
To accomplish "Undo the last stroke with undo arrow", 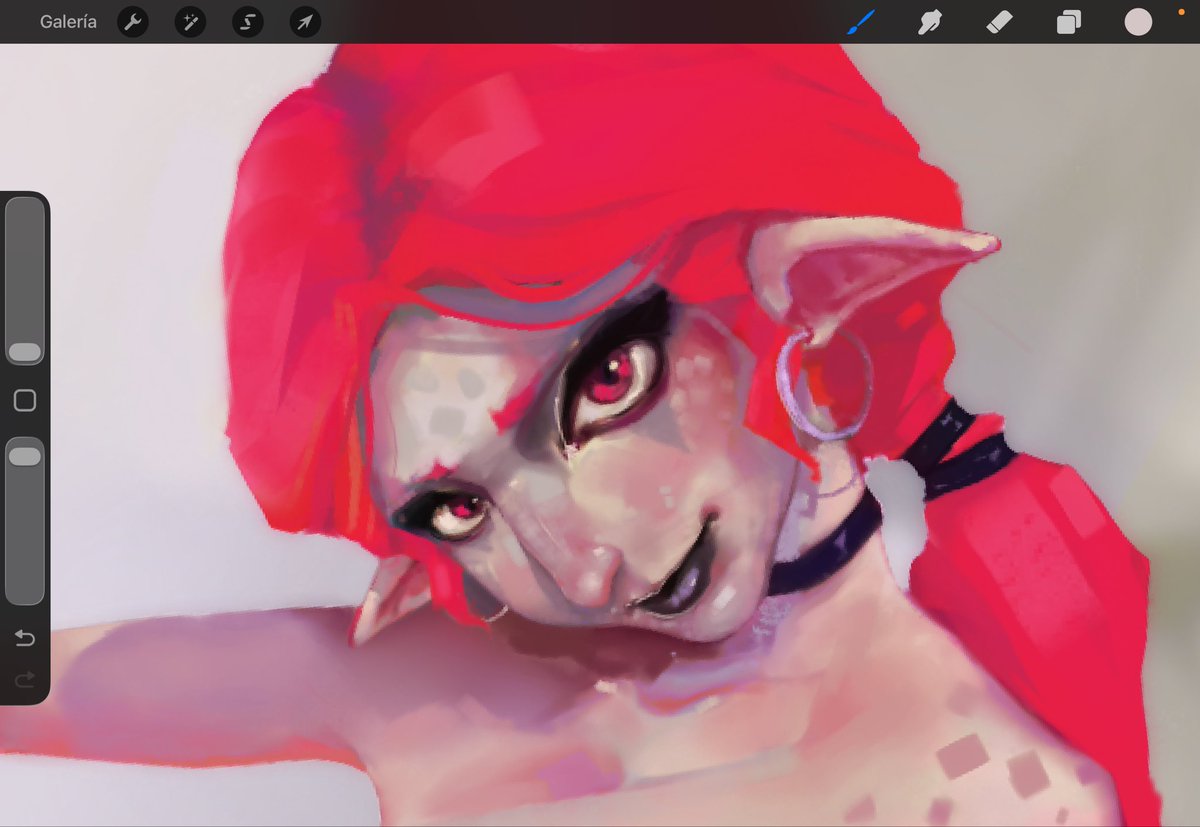I will point(25,638).
